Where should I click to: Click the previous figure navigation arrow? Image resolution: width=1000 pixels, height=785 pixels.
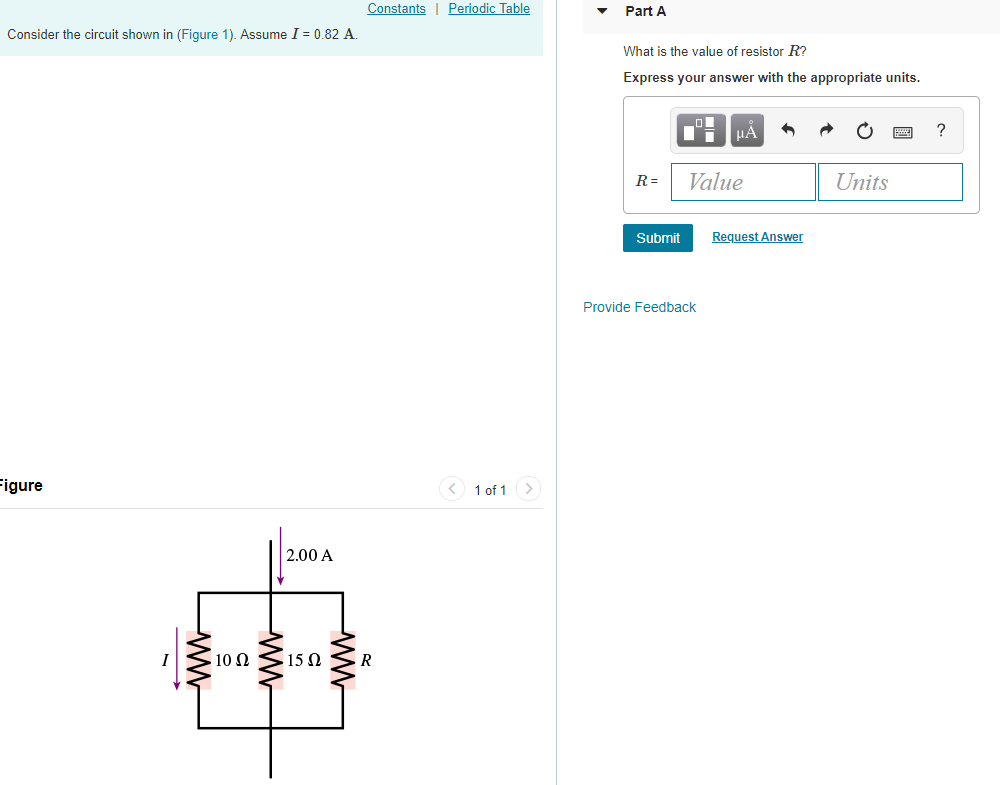(x=452, y=489)
